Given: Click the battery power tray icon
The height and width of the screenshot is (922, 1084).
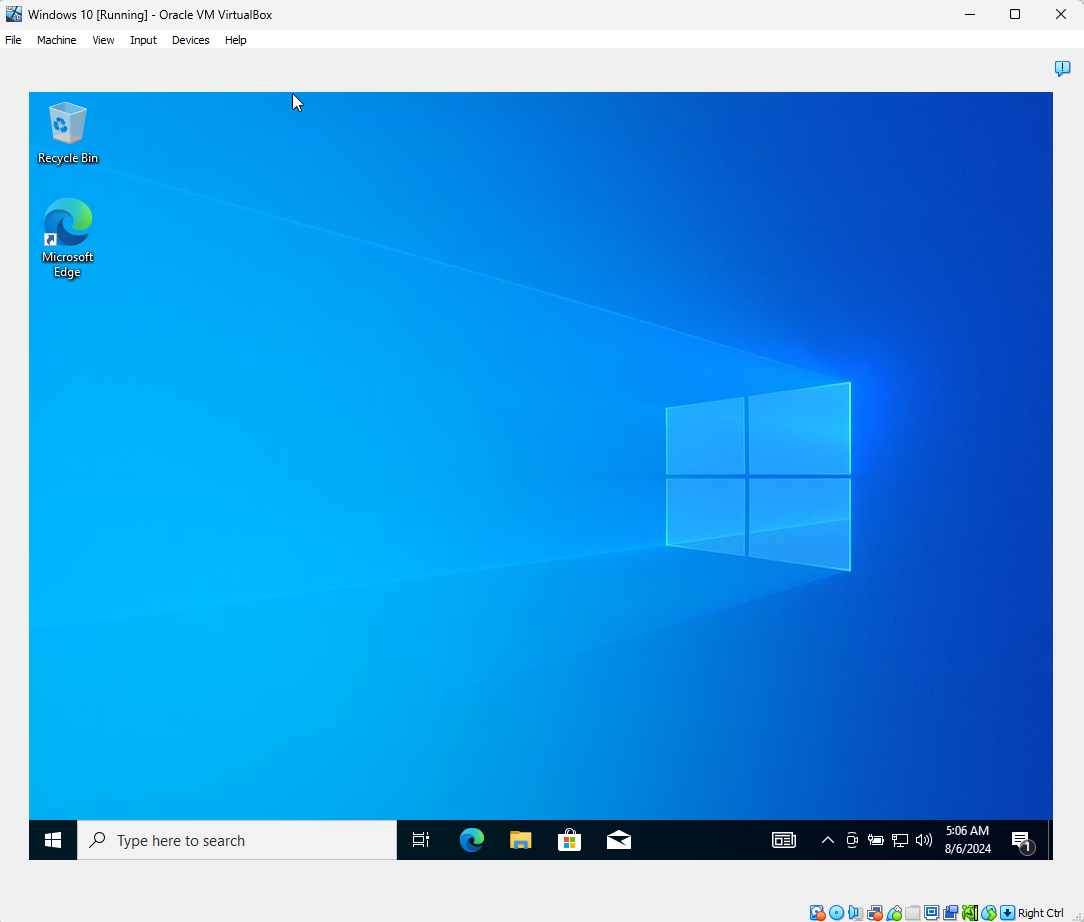Looking at the screenshot, I should (876, 840).
